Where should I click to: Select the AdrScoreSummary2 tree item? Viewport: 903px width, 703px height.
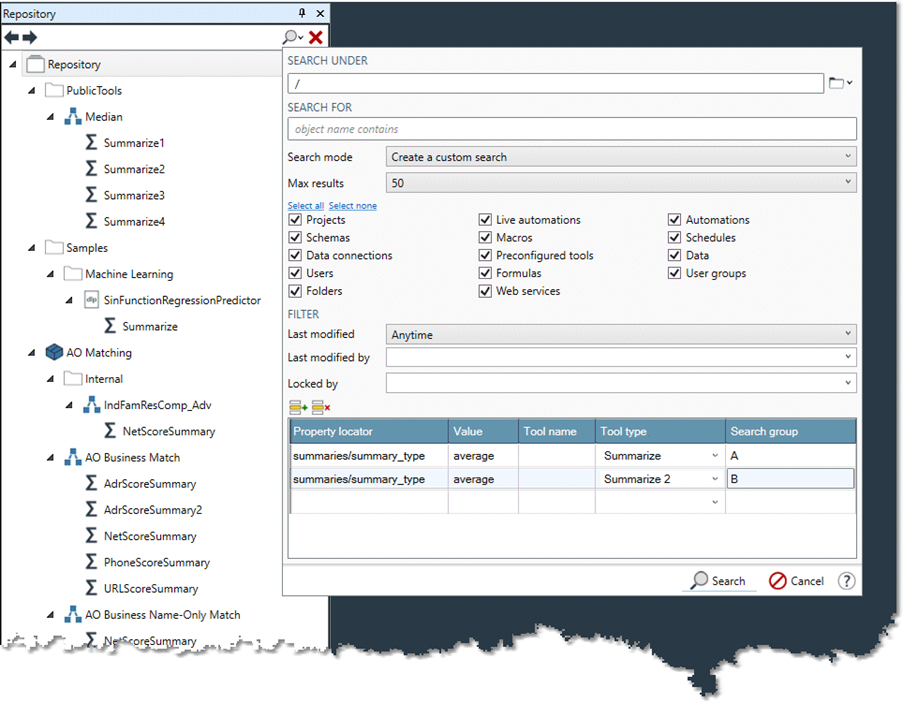click(x=152, y=510)
